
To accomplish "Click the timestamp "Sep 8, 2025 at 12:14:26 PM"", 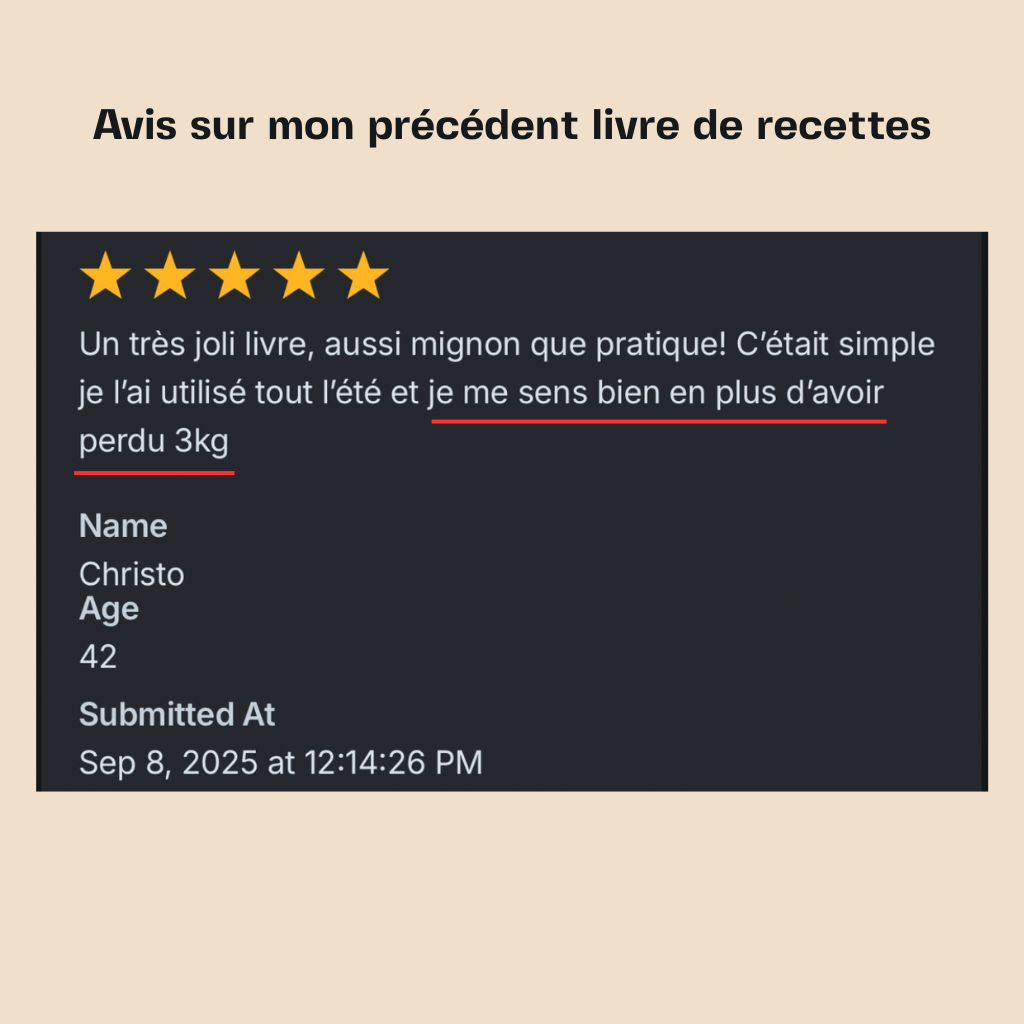I will pos(281,763).
